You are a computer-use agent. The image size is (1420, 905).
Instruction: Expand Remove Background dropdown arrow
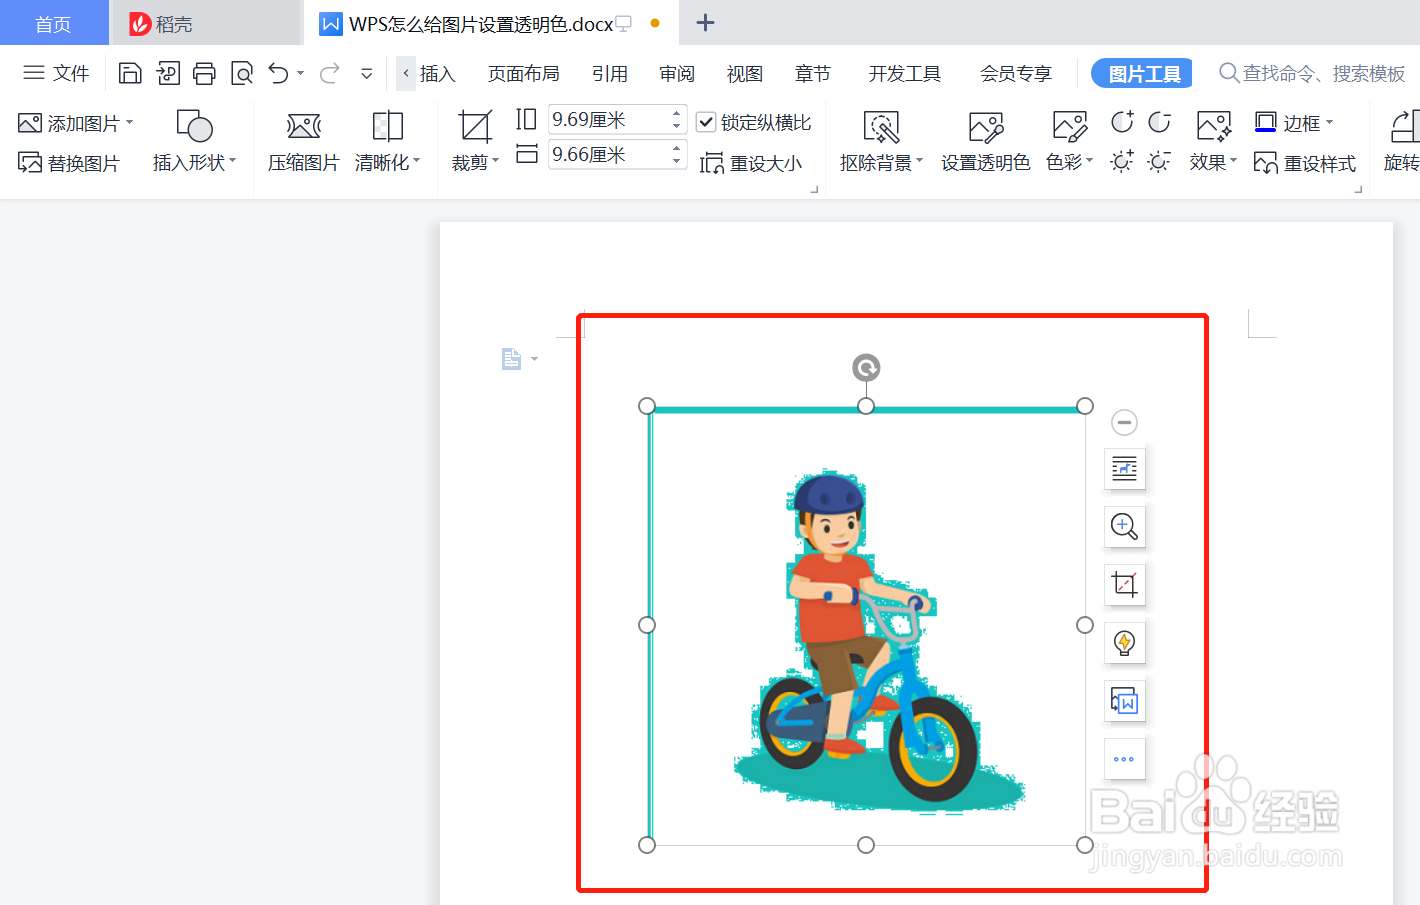[x=919, y=160]
